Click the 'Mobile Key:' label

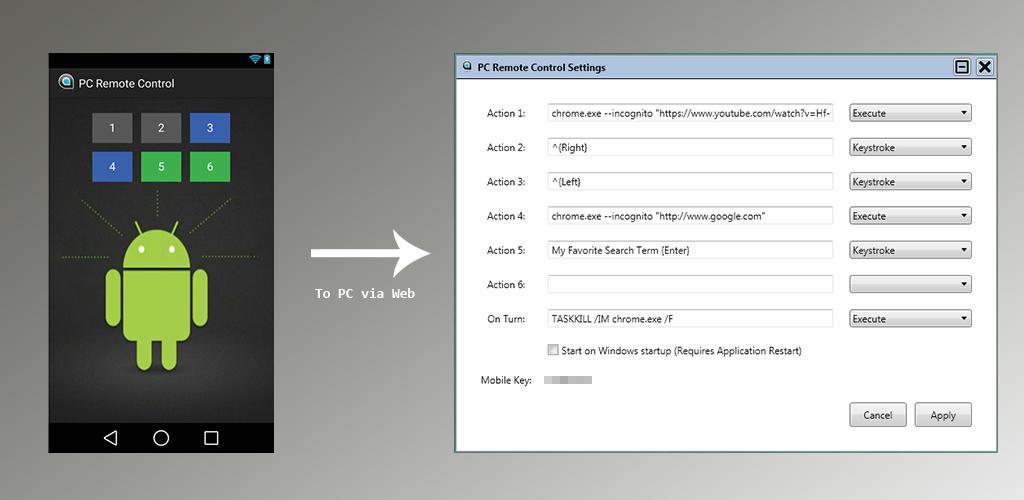(x=506, y=380)
